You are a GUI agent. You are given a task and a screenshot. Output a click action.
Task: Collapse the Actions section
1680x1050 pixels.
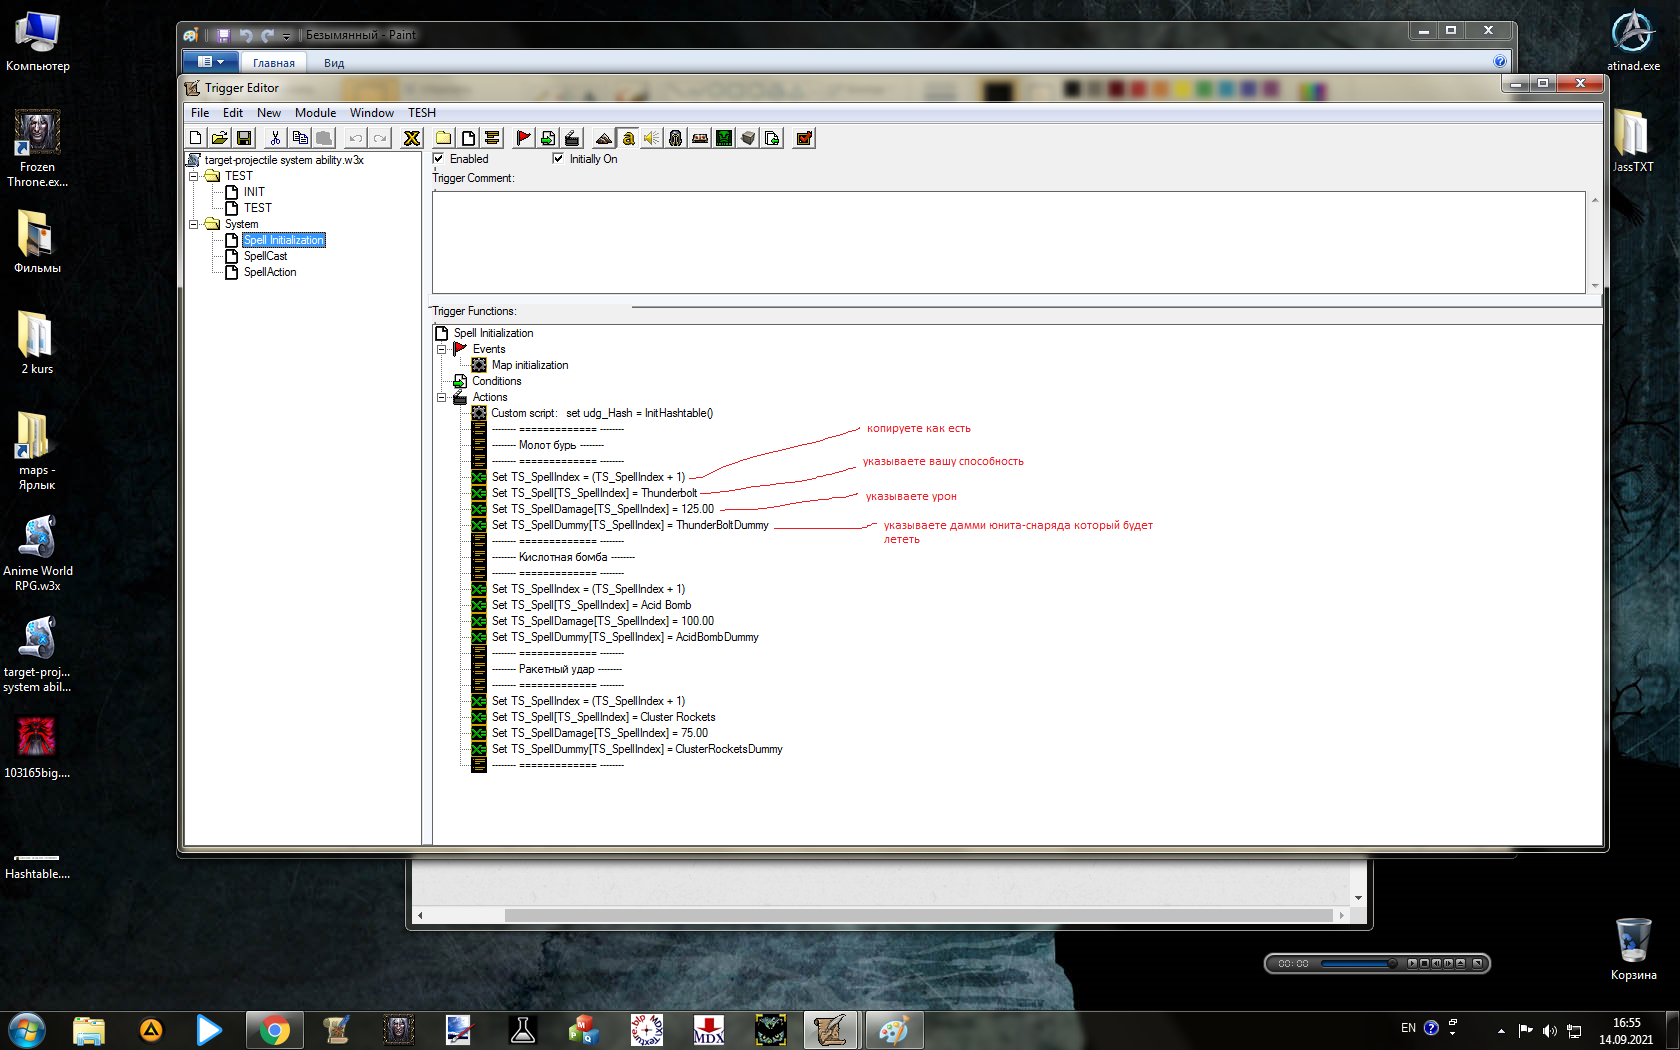point(441,397)
